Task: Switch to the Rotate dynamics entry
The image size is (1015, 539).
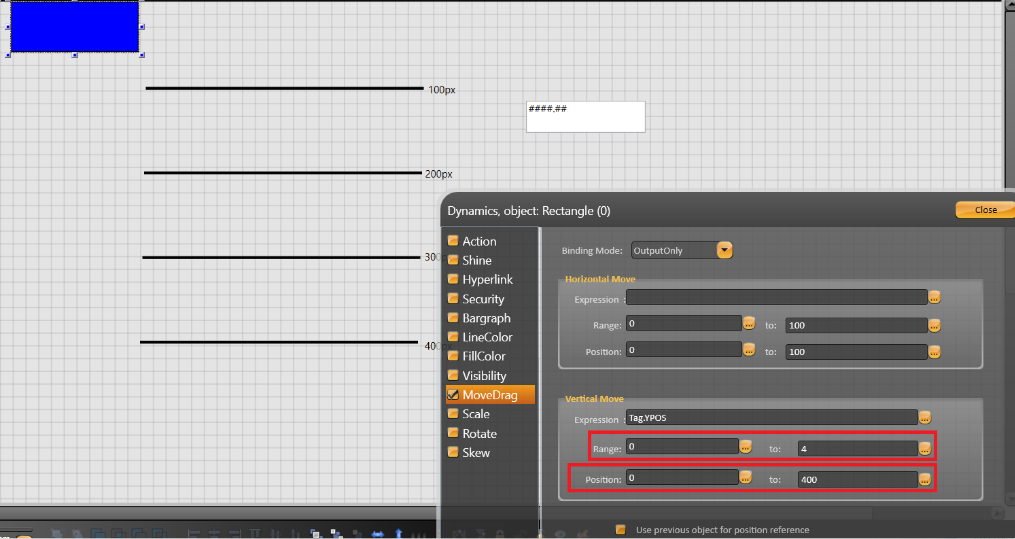Action: 479,433
